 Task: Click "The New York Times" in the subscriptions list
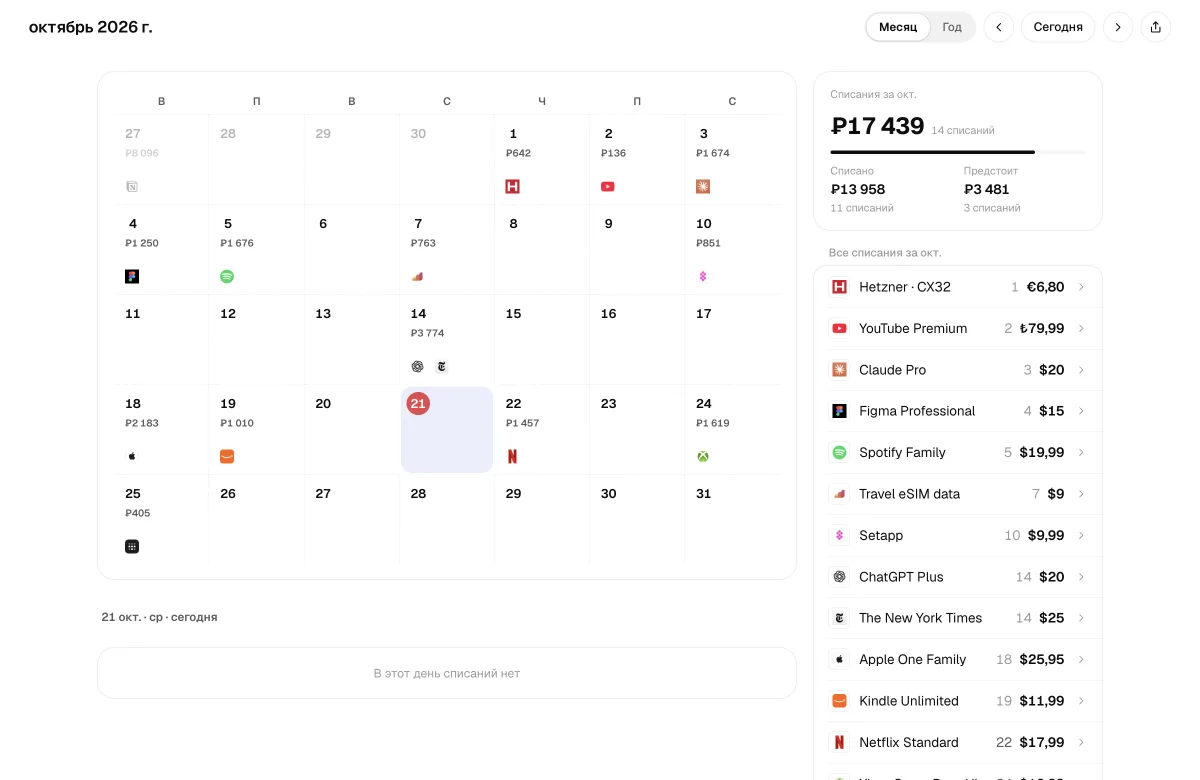click(958, 618)
